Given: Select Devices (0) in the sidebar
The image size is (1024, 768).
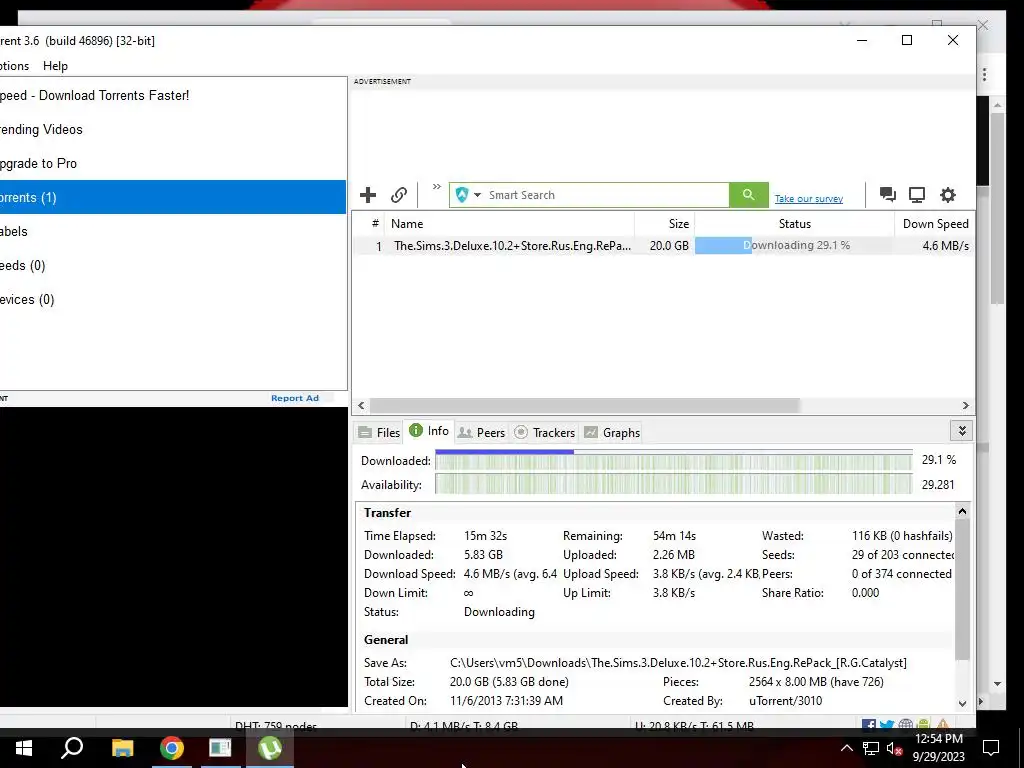Looking at the screenshot, I should coord(172,299).
